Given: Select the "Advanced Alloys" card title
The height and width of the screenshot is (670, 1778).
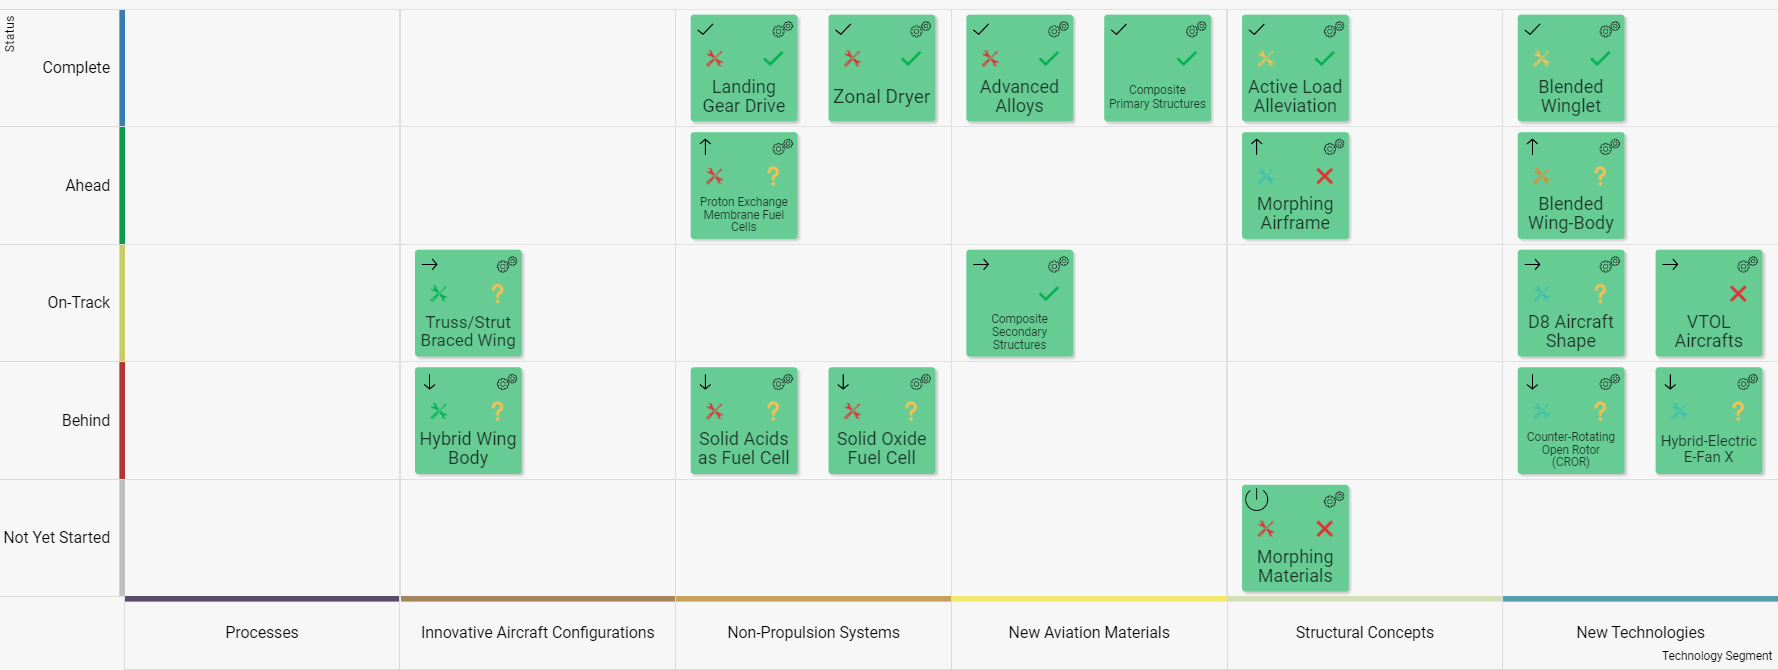Looking at the screenshot, I should (x=1019, y=97).
